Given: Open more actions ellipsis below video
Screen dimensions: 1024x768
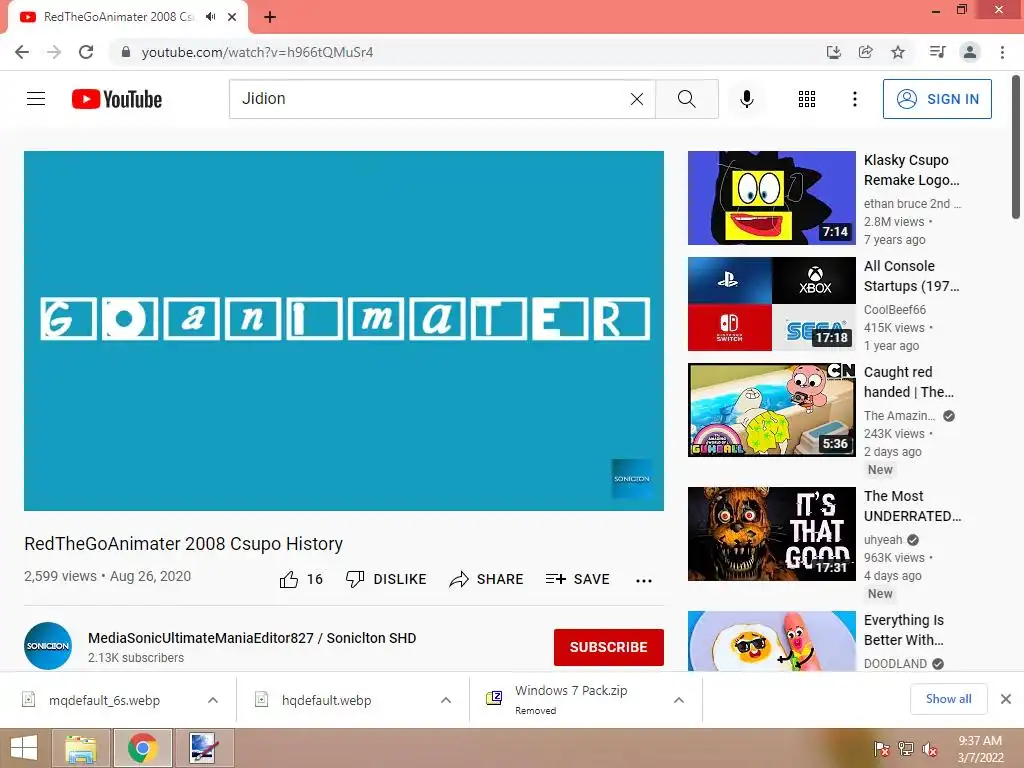Looking at the screenshot, I should click(x=644, y=581).
